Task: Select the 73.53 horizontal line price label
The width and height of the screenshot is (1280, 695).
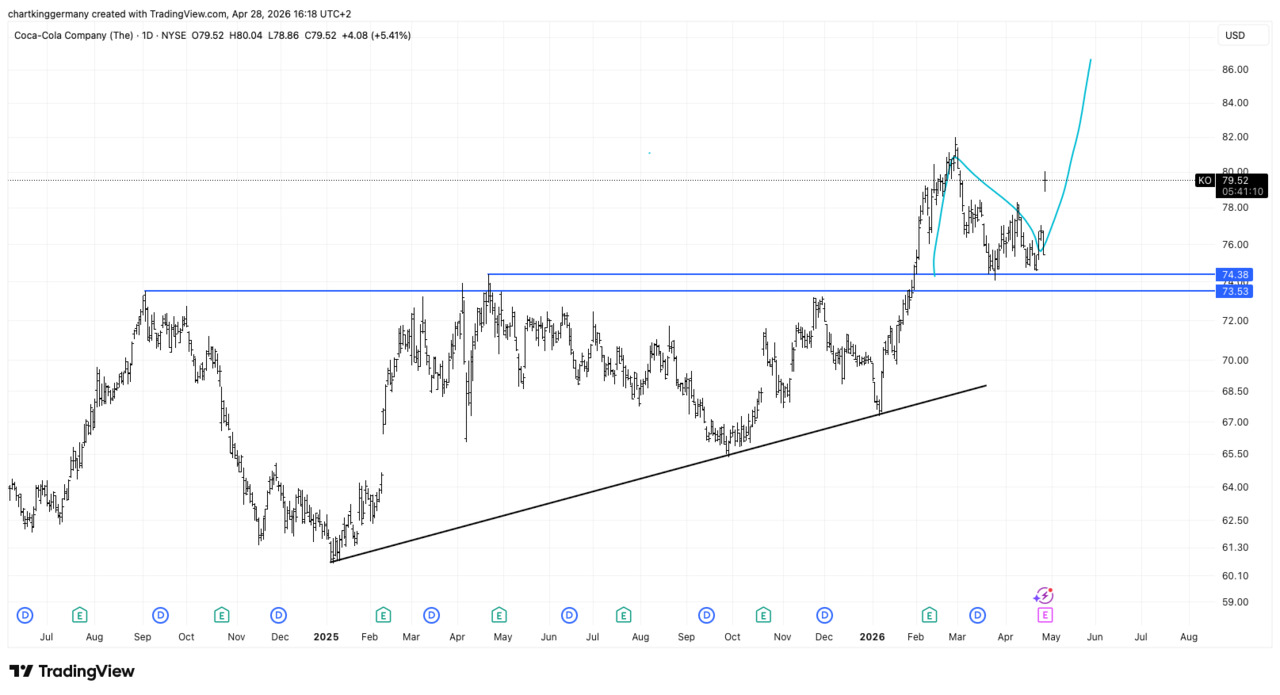Action: 1234,290
